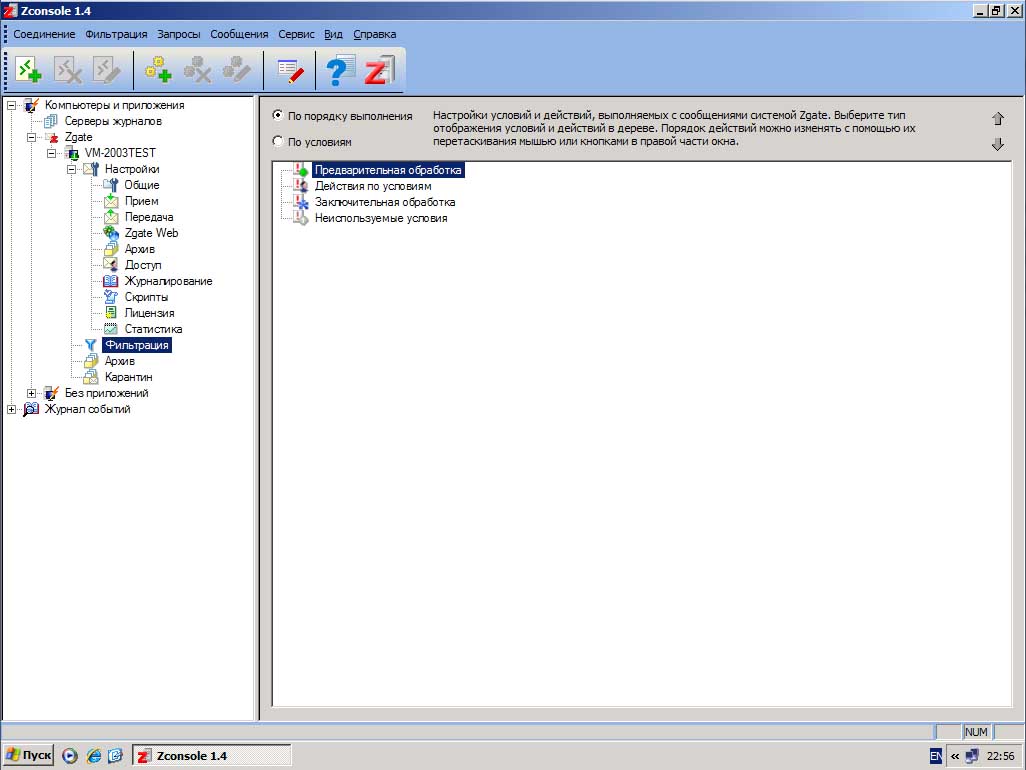Click the delete condition gears icon
This screenshot has width=1026, height=770.
point(197,69)
